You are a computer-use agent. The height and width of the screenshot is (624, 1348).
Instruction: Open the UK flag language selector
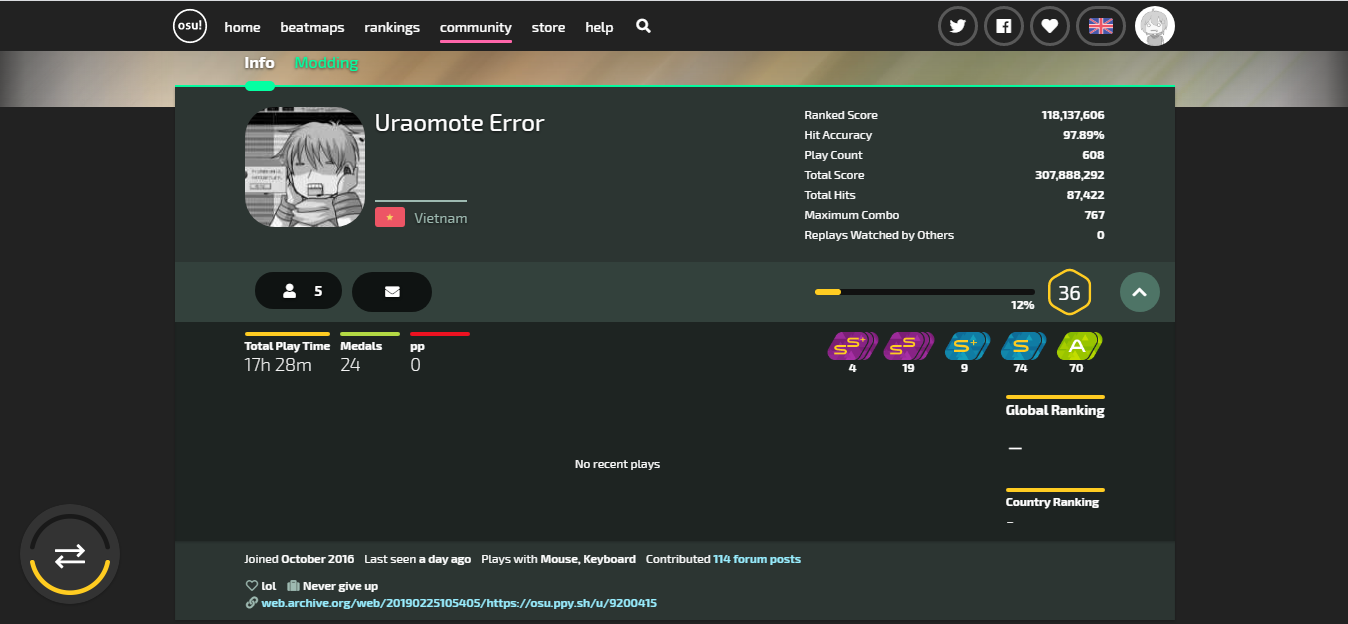click(1101, 26)
